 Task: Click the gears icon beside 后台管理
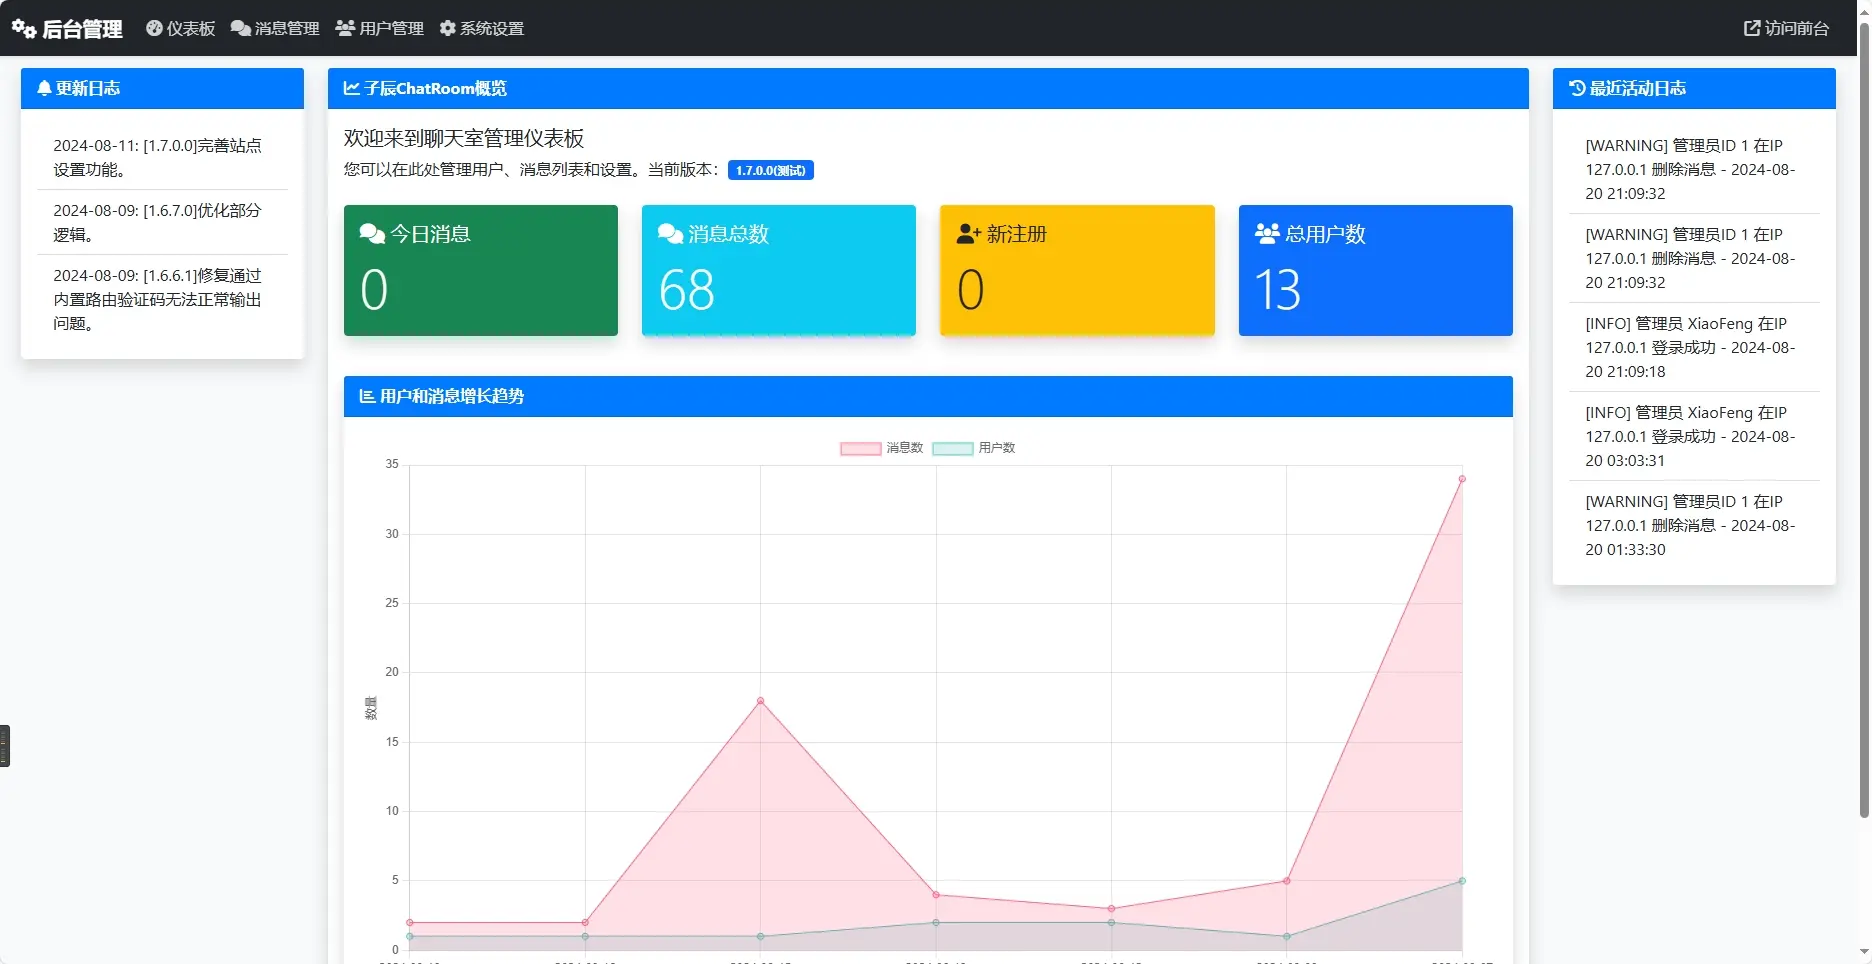[x=24, y=29]
